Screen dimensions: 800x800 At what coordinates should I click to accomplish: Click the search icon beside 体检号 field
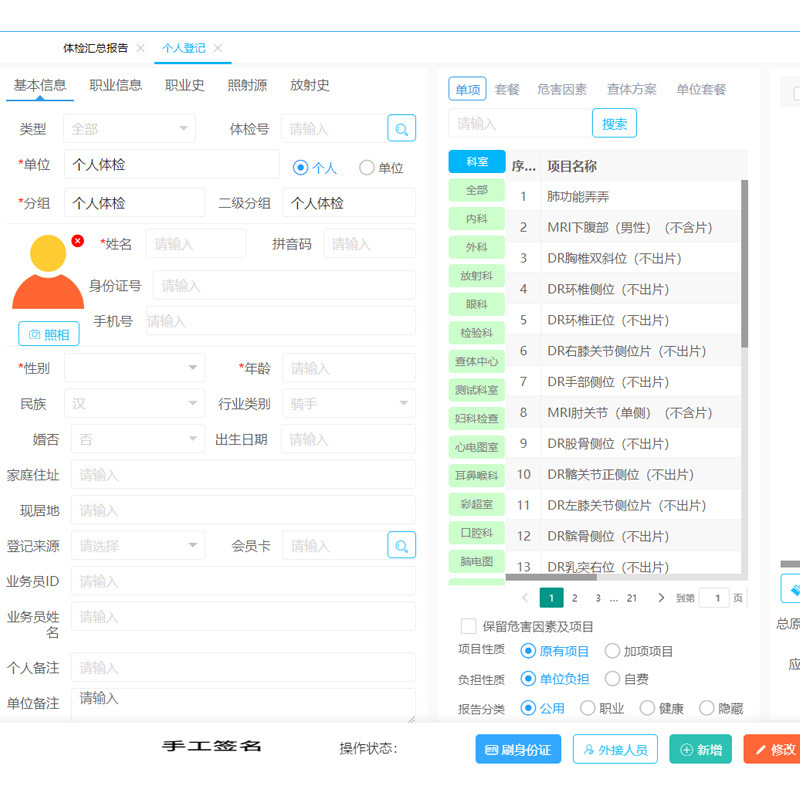pyautogui.click(x=401, y=129)
